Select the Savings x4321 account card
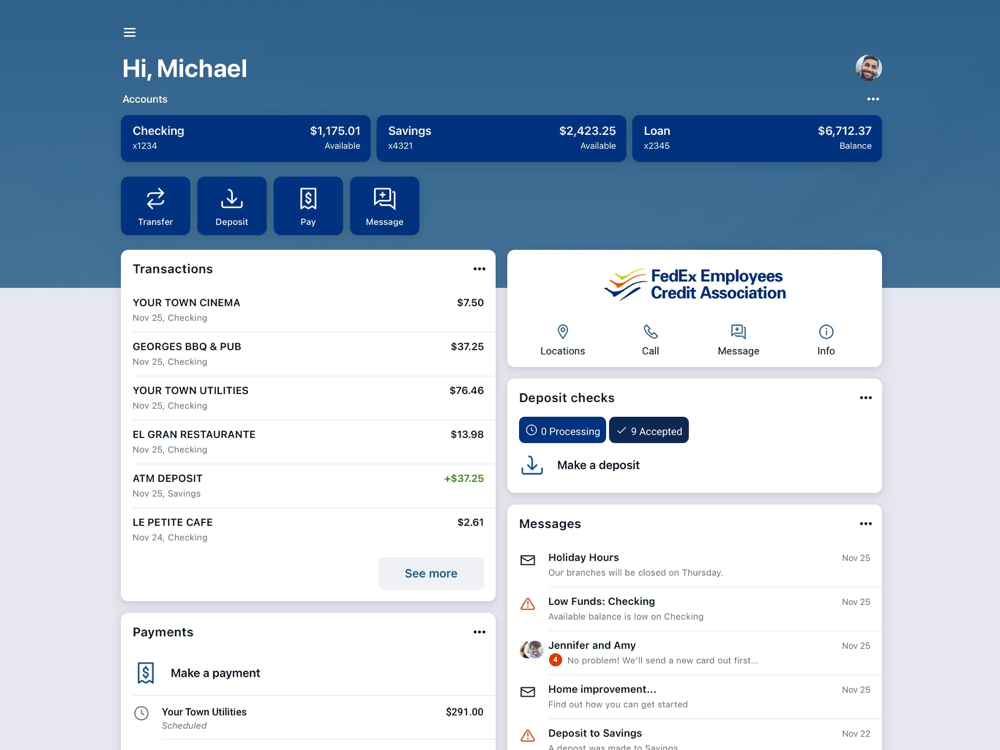 click(501, 138)
